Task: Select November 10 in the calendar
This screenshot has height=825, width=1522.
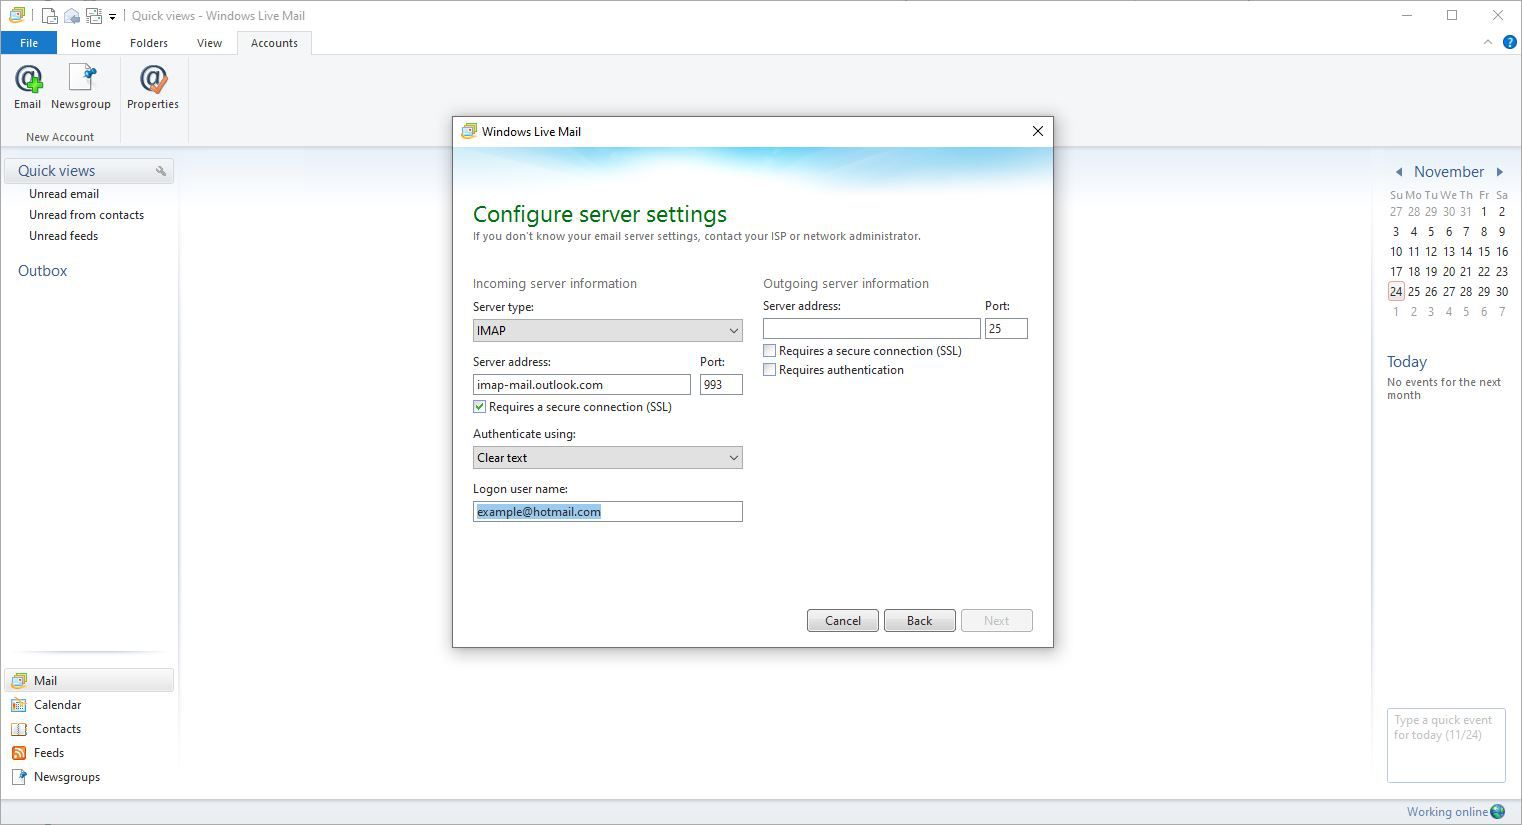Action: (1396, 252)
